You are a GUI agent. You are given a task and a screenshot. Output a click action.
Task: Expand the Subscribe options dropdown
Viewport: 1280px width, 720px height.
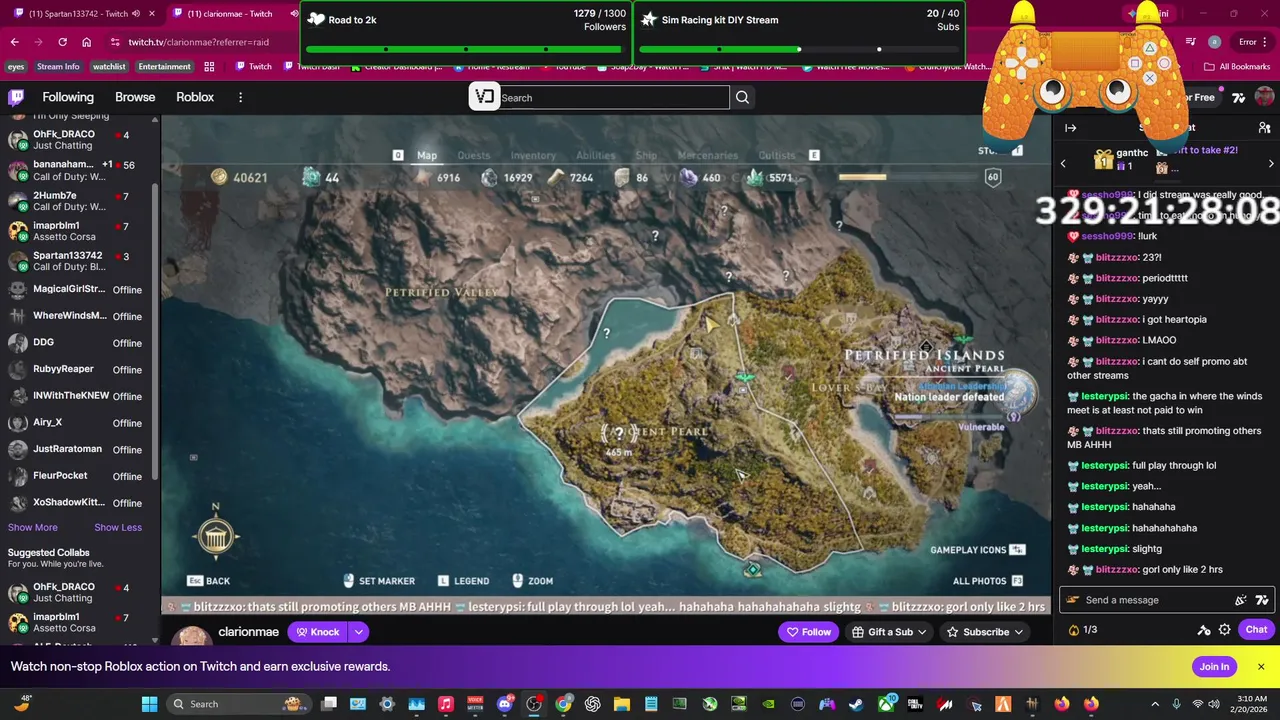[x=1019, y=632]
